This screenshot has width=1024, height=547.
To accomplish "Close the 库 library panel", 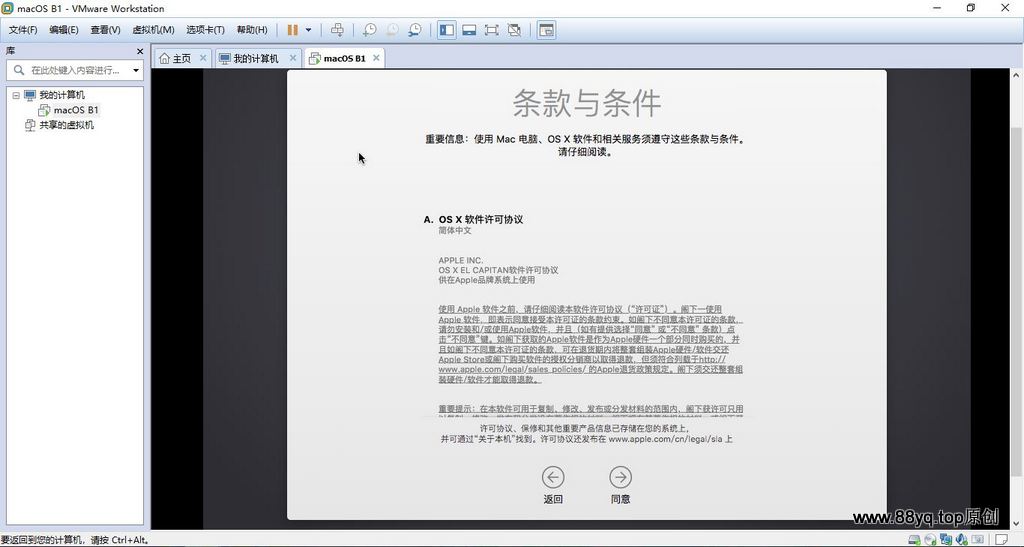I will [140, 51].
